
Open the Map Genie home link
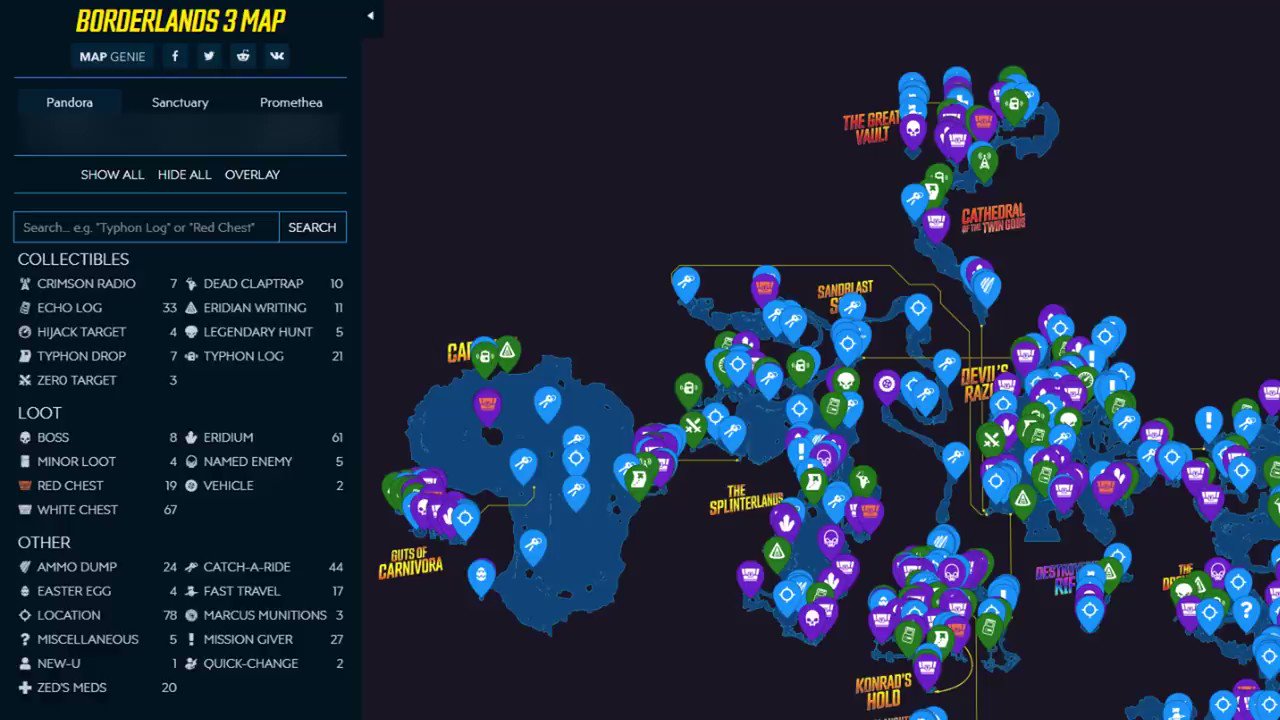click(x=113, y=56)
